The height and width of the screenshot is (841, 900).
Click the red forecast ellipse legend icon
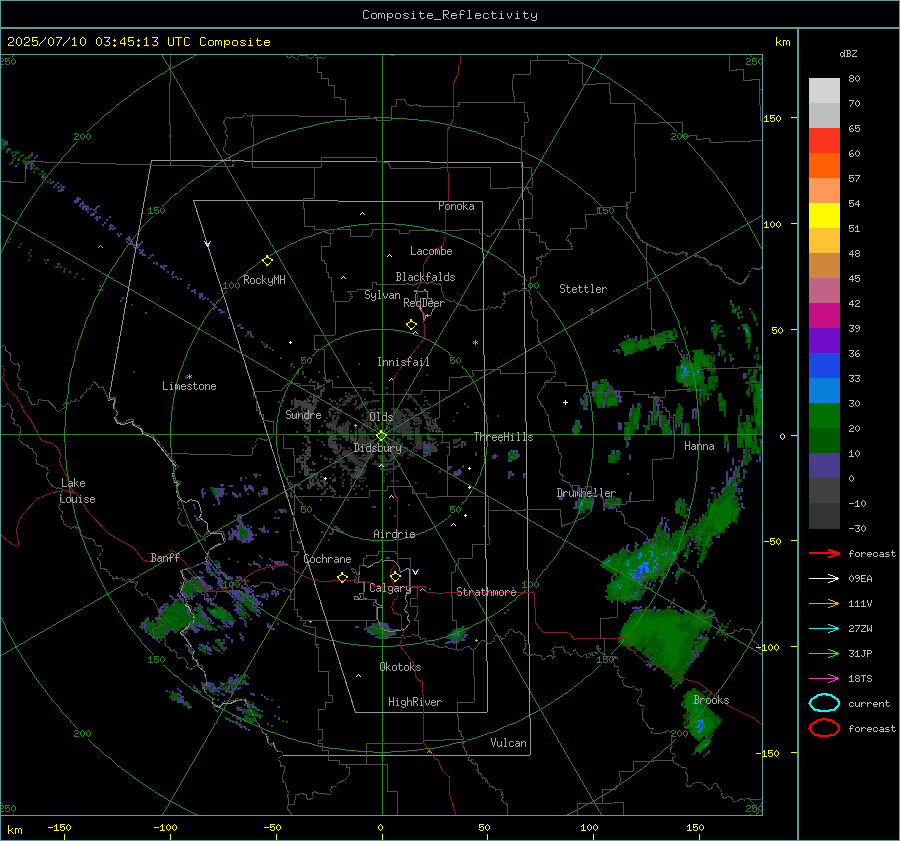point(824,728)
